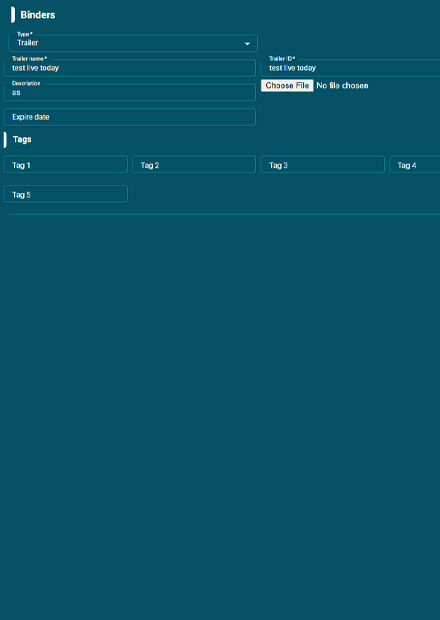The height and width of the screenshot is (620, 440).
Task: Click the Trailer ID floating label
Action: pos(282,59)
